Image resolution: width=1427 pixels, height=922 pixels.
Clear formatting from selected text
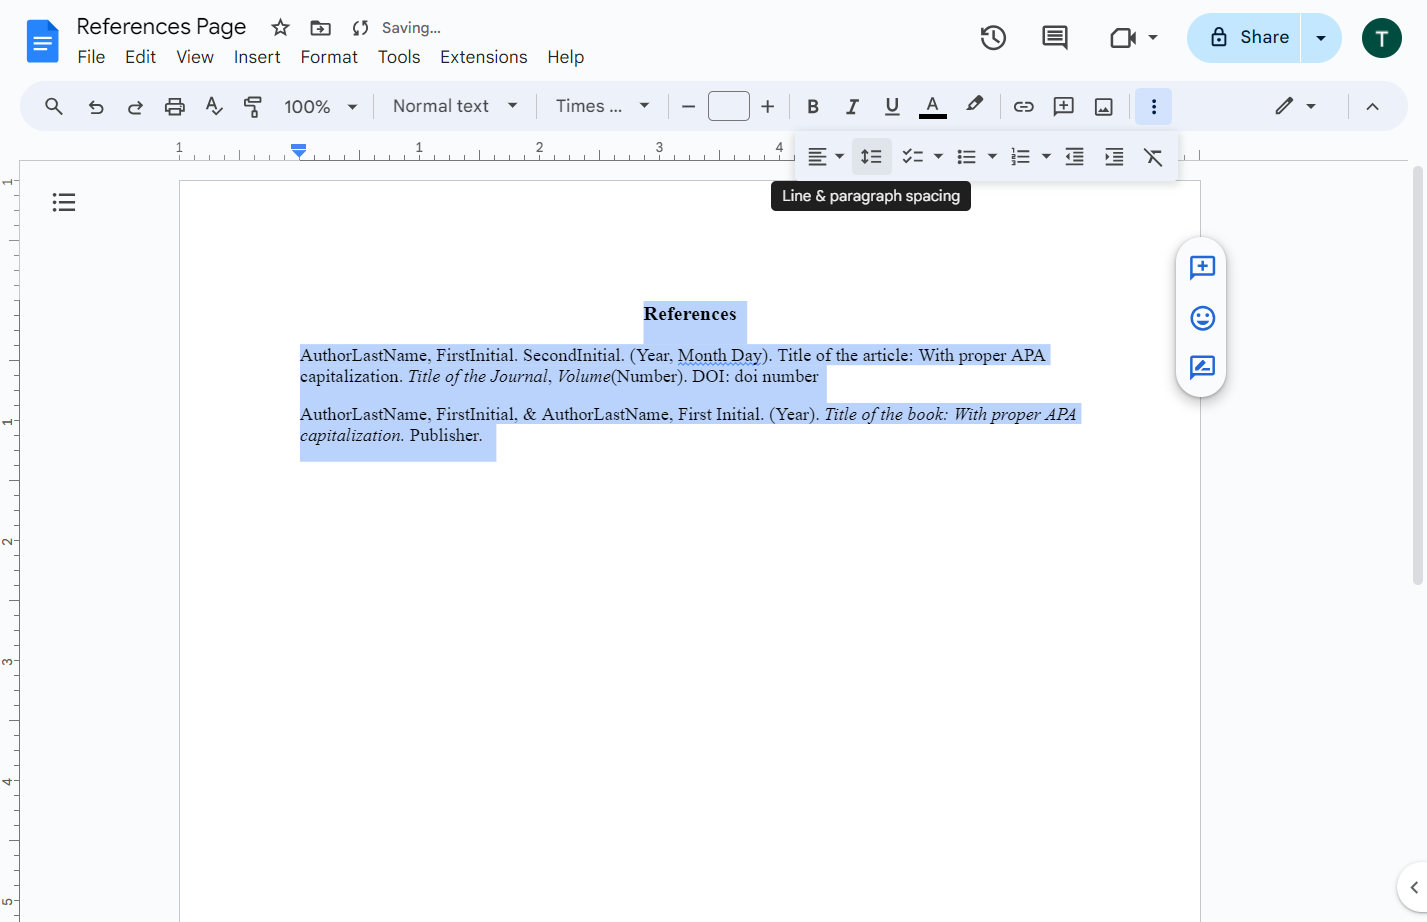click(x=1153, y=157)
